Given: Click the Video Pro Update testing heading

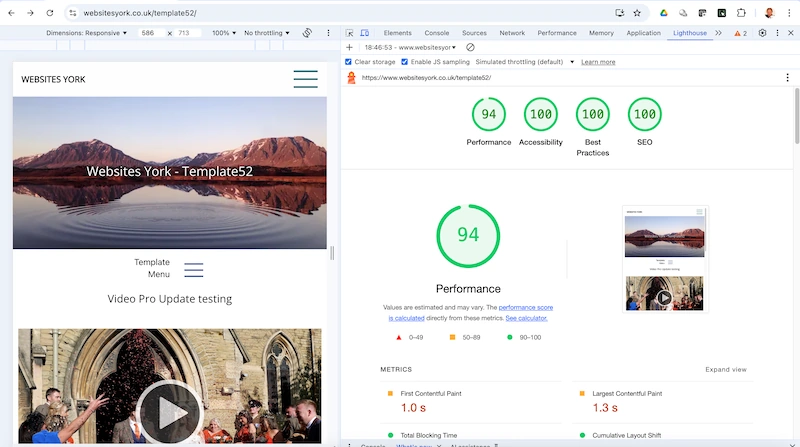Looking at the screenshot, I should coord(169,299).
